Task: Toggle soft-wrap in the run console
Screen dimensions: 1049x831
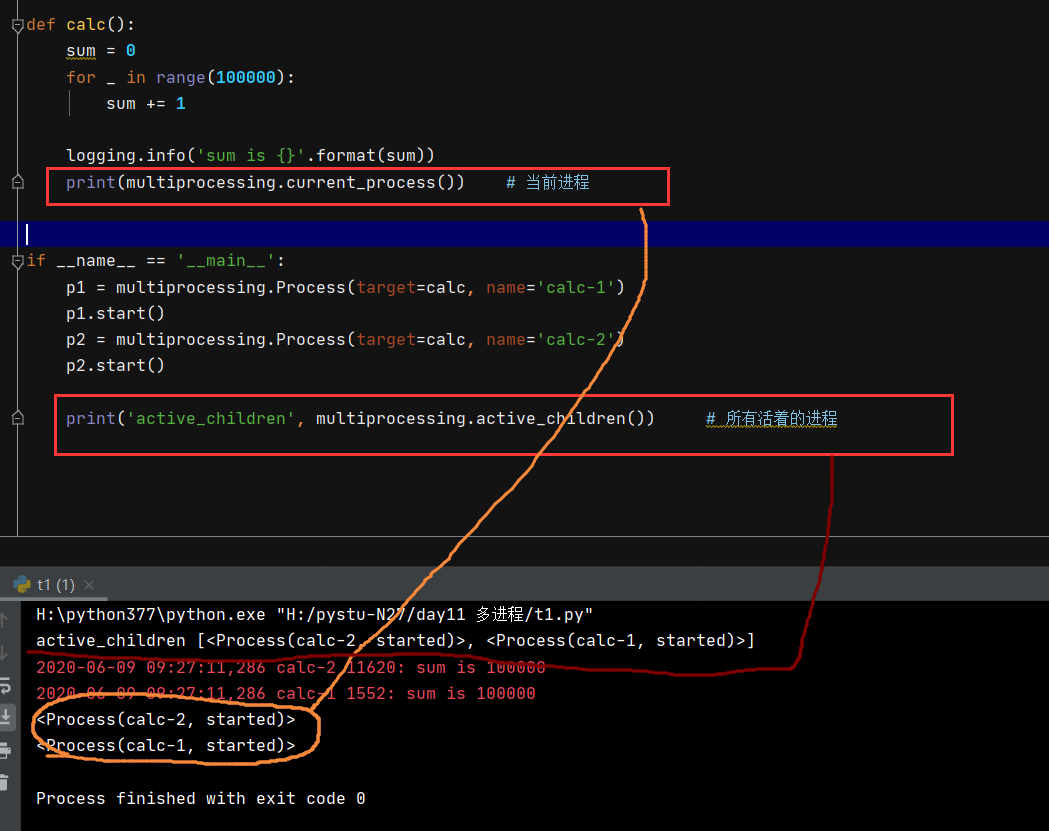Action: (x=5, y=685)
